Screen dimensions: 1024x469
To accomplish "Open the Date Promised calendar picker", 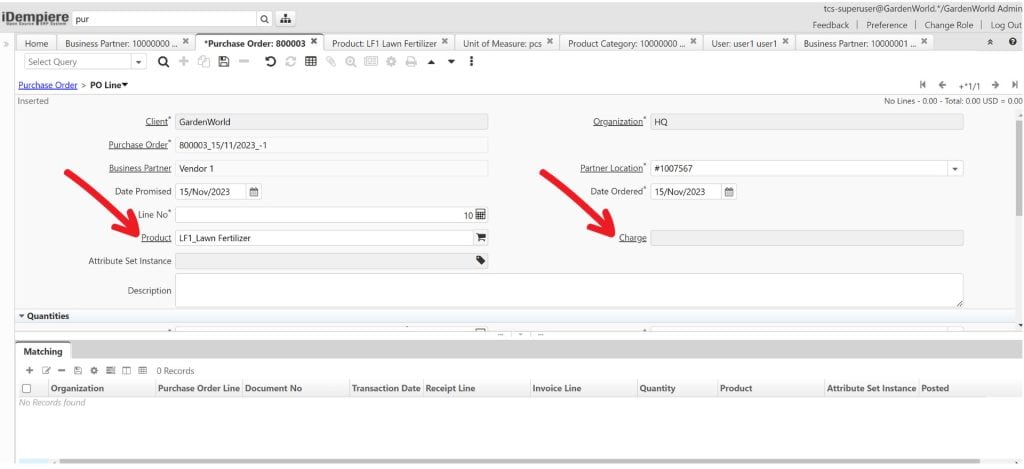I will pyautogui.click(x=254, y=192).
